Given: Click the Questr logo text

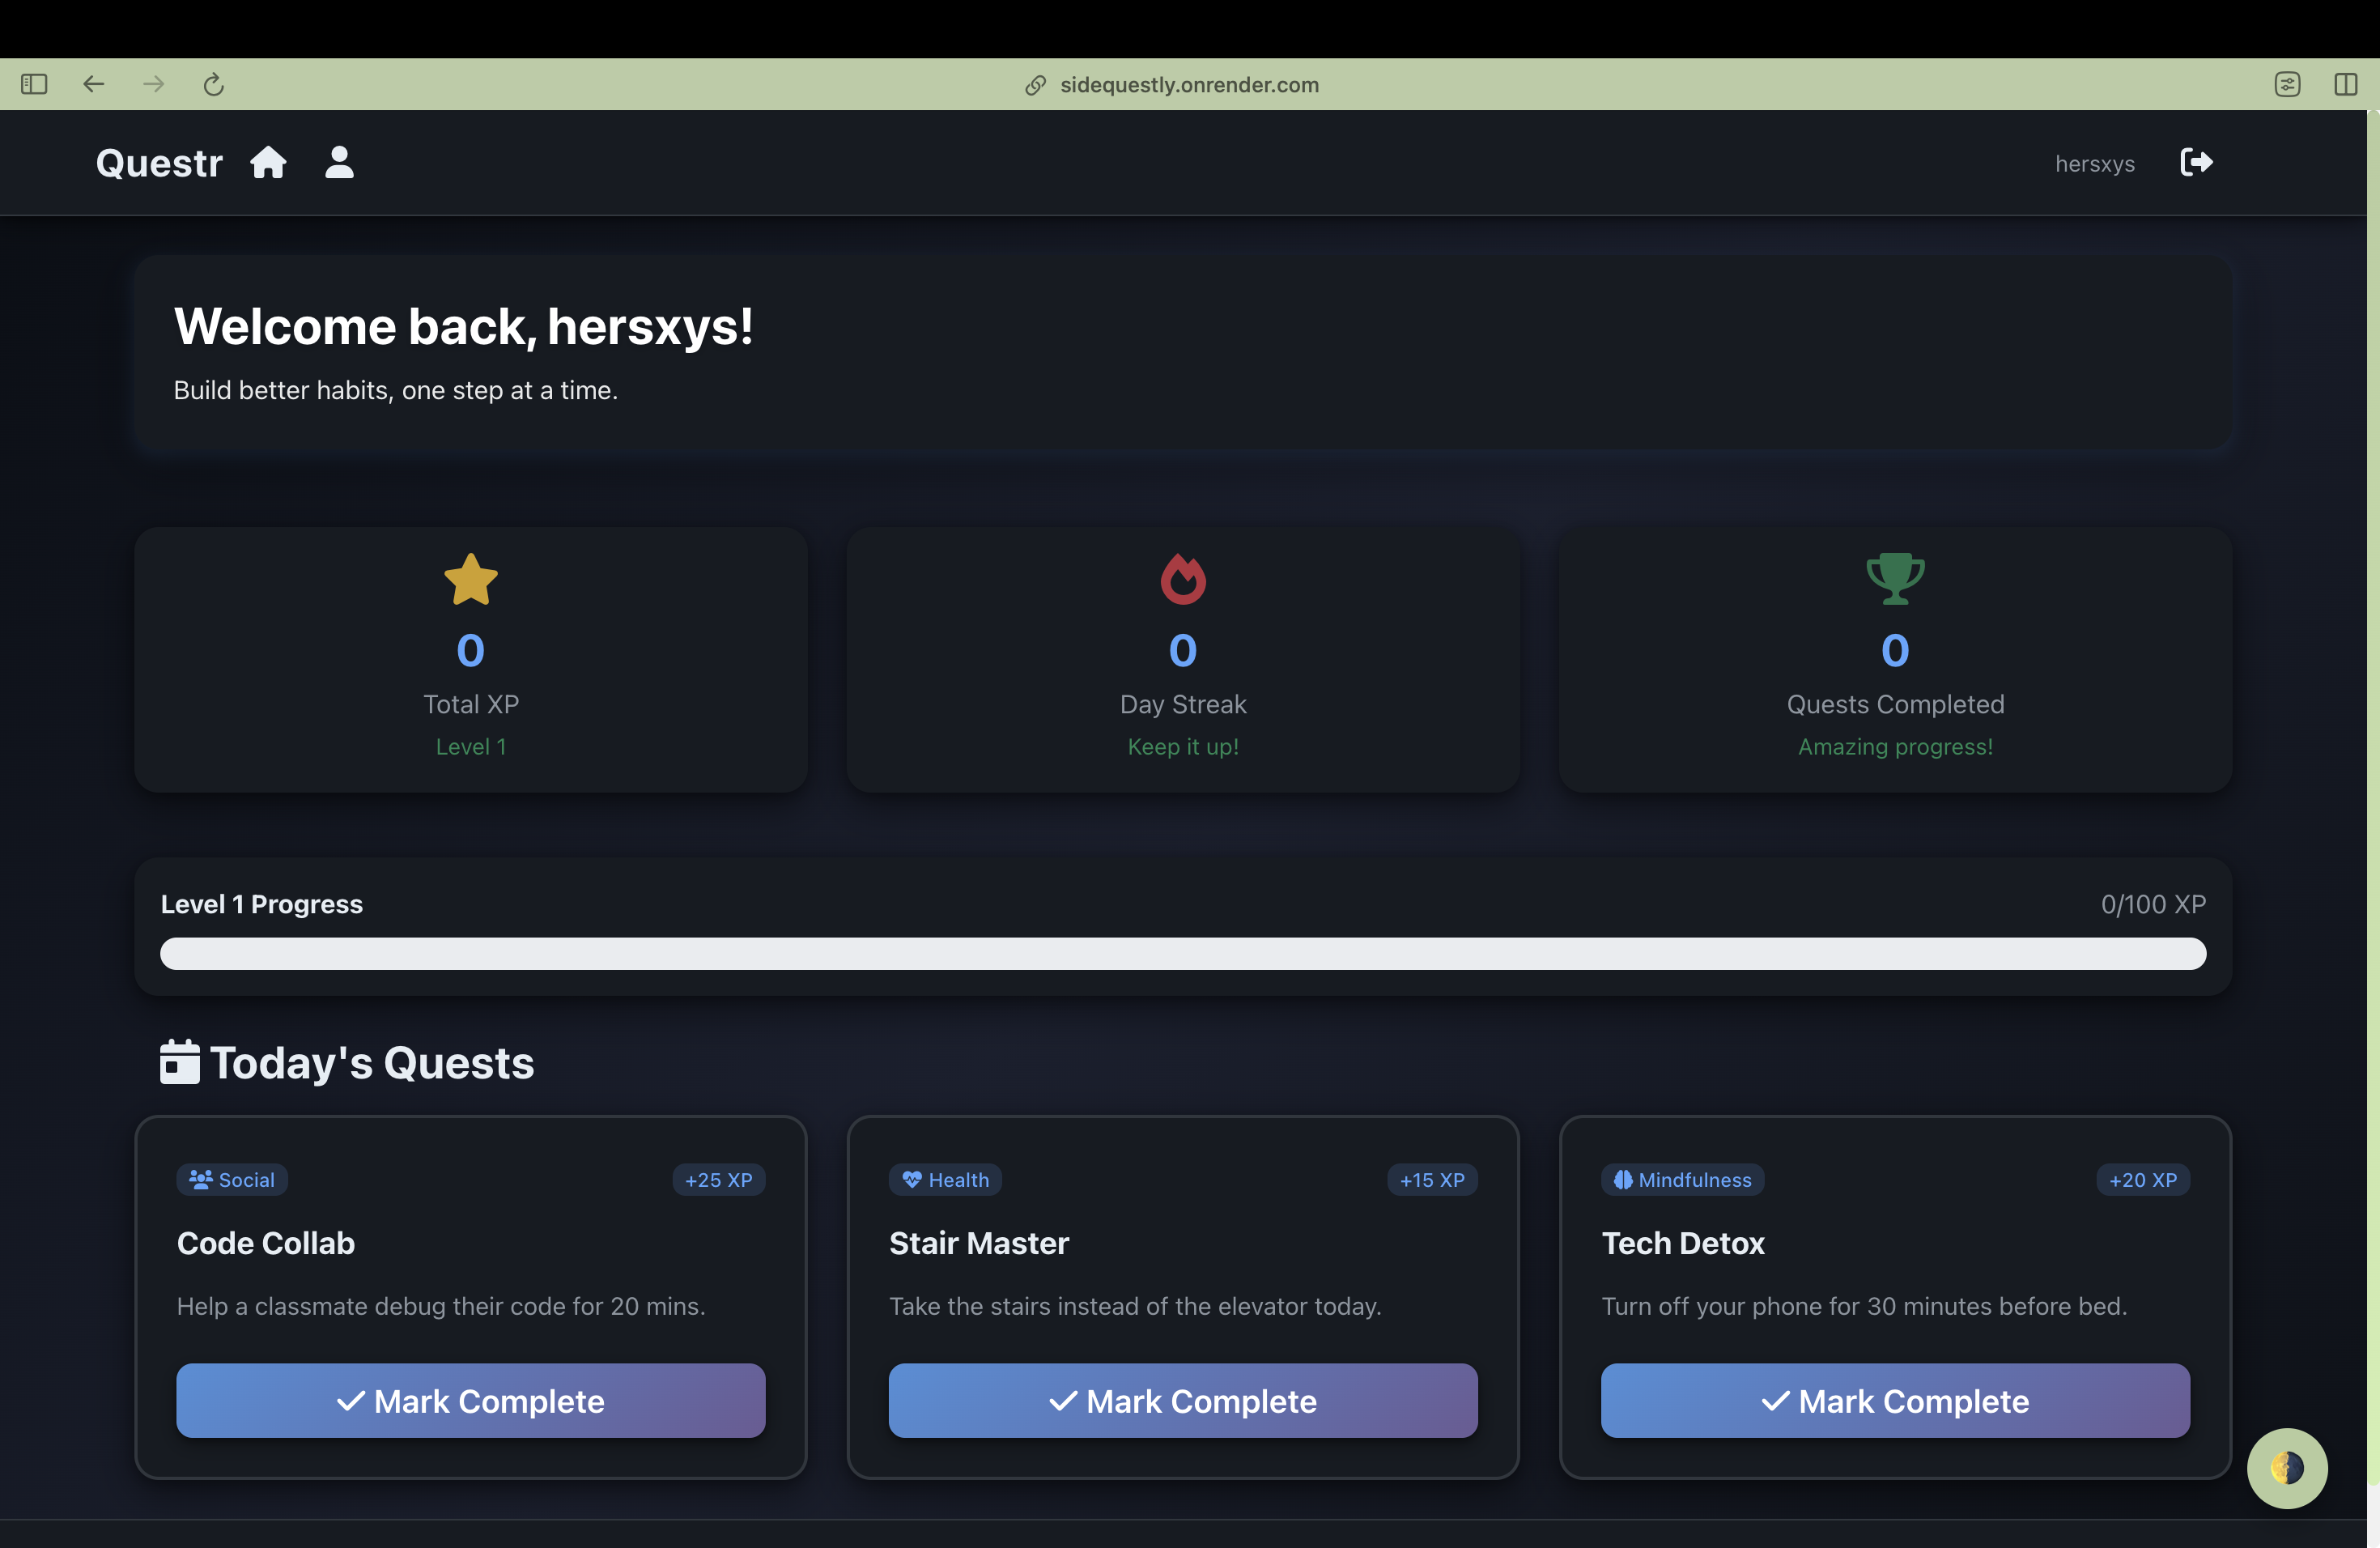Looking at the screenshot, I should click(159, 163).
